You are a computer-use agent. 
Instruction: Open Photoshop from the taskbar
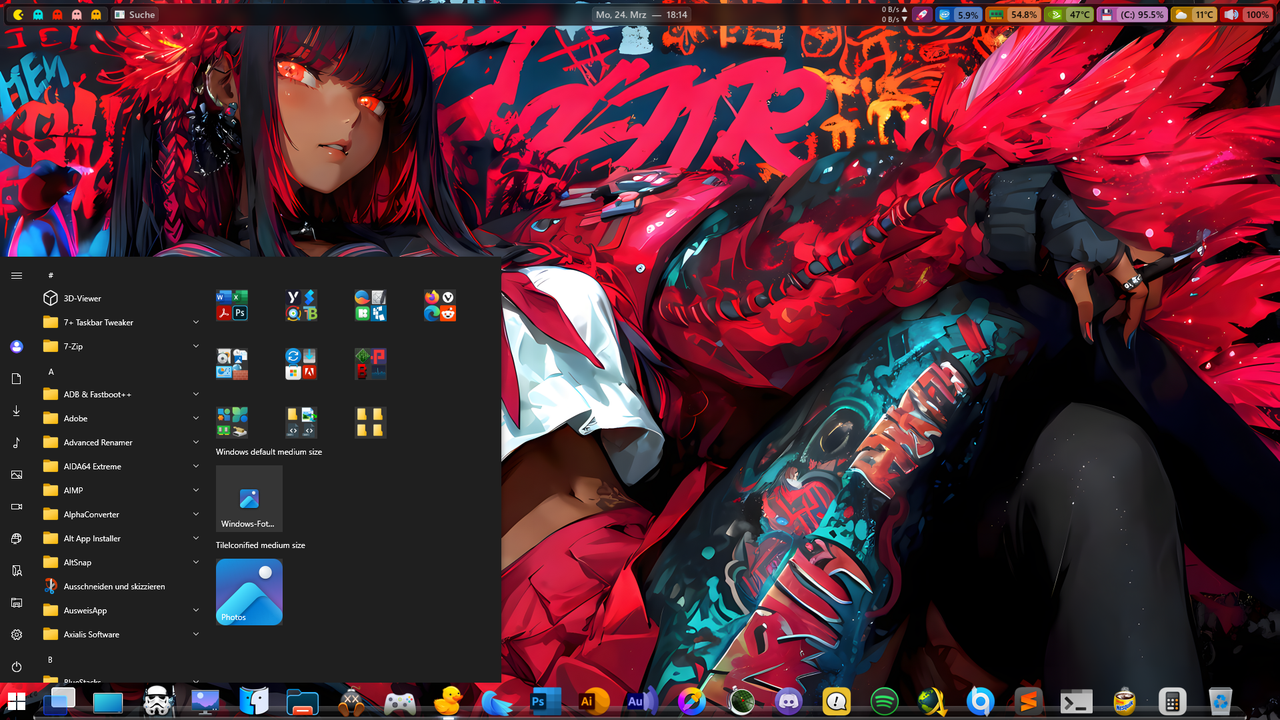[544, 702]
